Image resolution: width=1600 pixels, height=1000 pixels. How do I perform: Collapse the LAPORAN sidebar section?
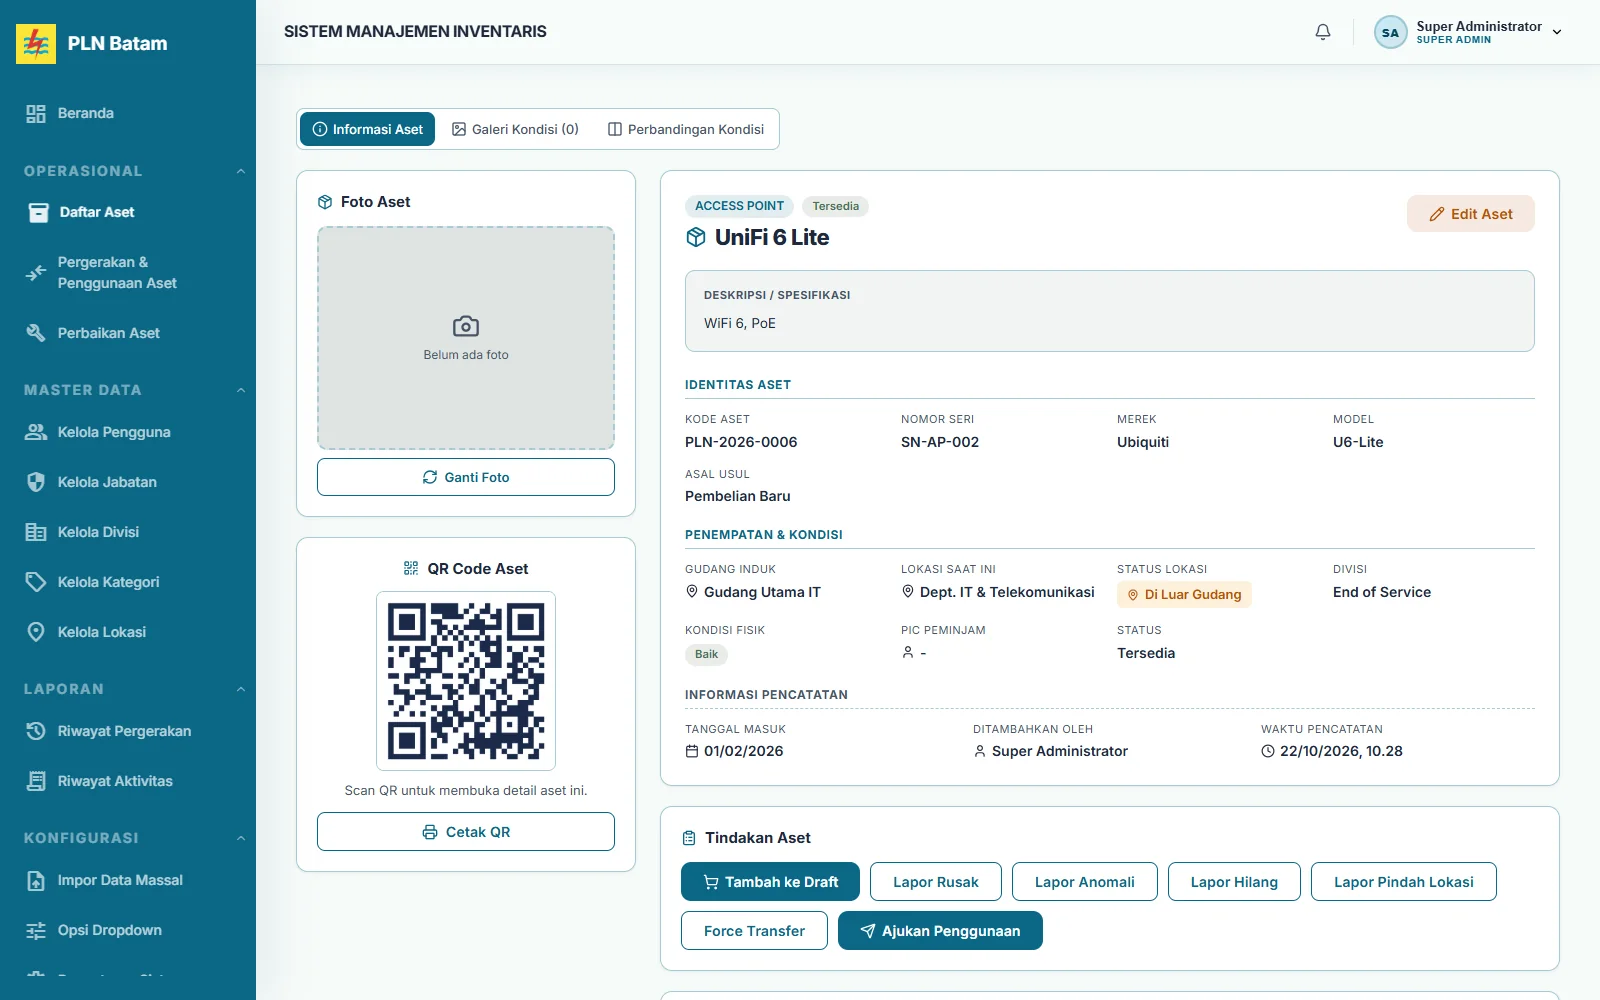point(240,689)
